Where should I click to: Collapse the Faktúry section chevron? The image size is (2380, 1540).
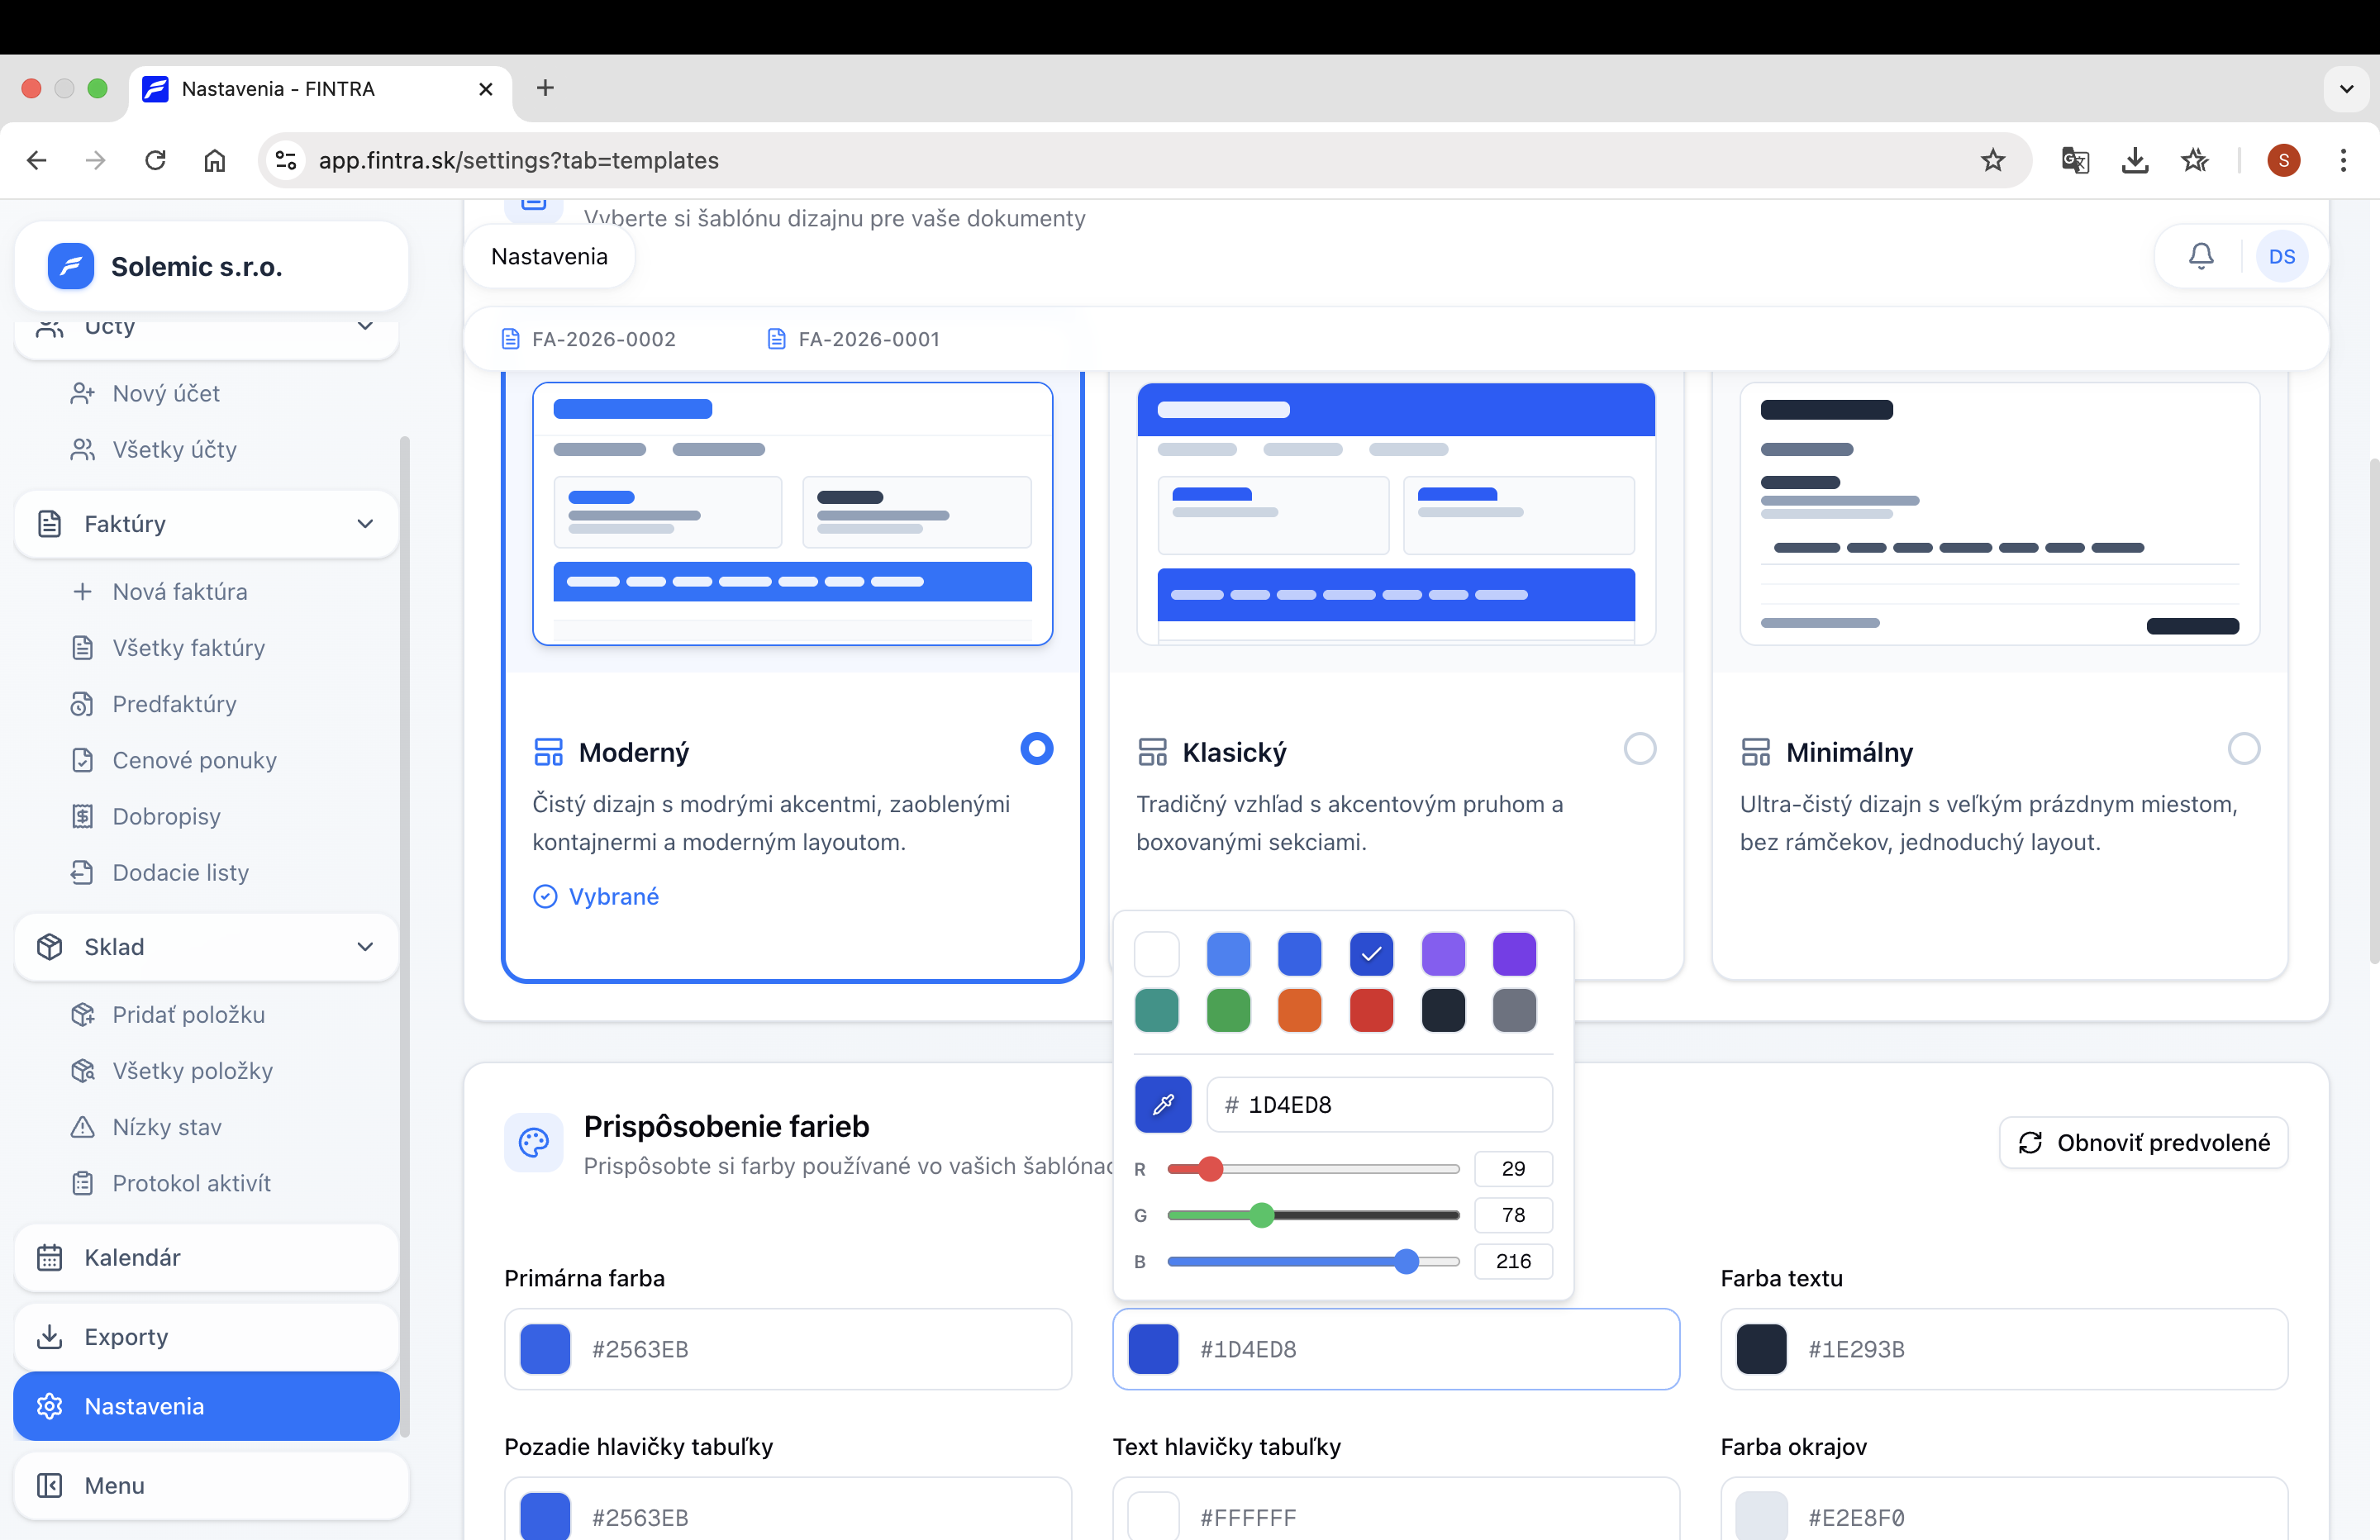366,524
